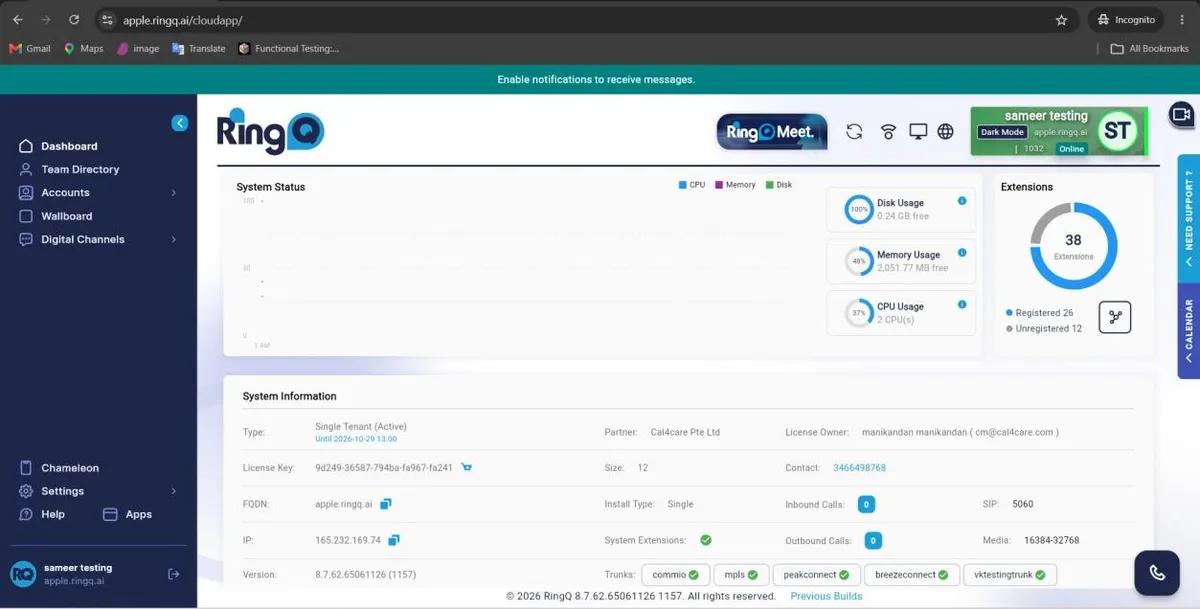
Task: Select the breezeconnect trunk chip
Action: [911, 575]
